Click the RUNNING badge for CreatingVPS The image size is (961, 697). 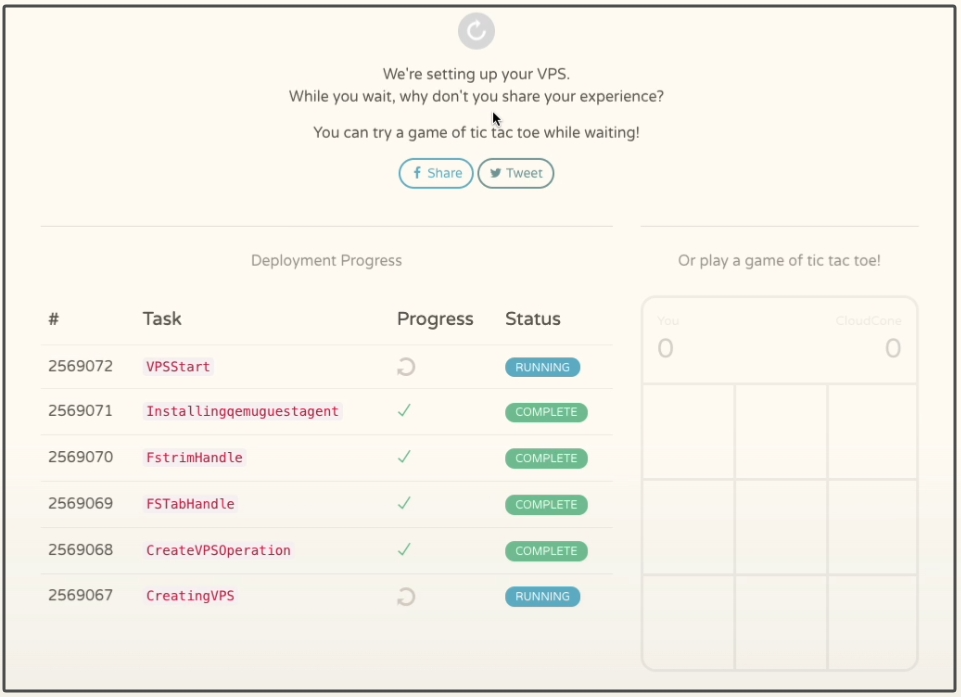pos(542,596)
